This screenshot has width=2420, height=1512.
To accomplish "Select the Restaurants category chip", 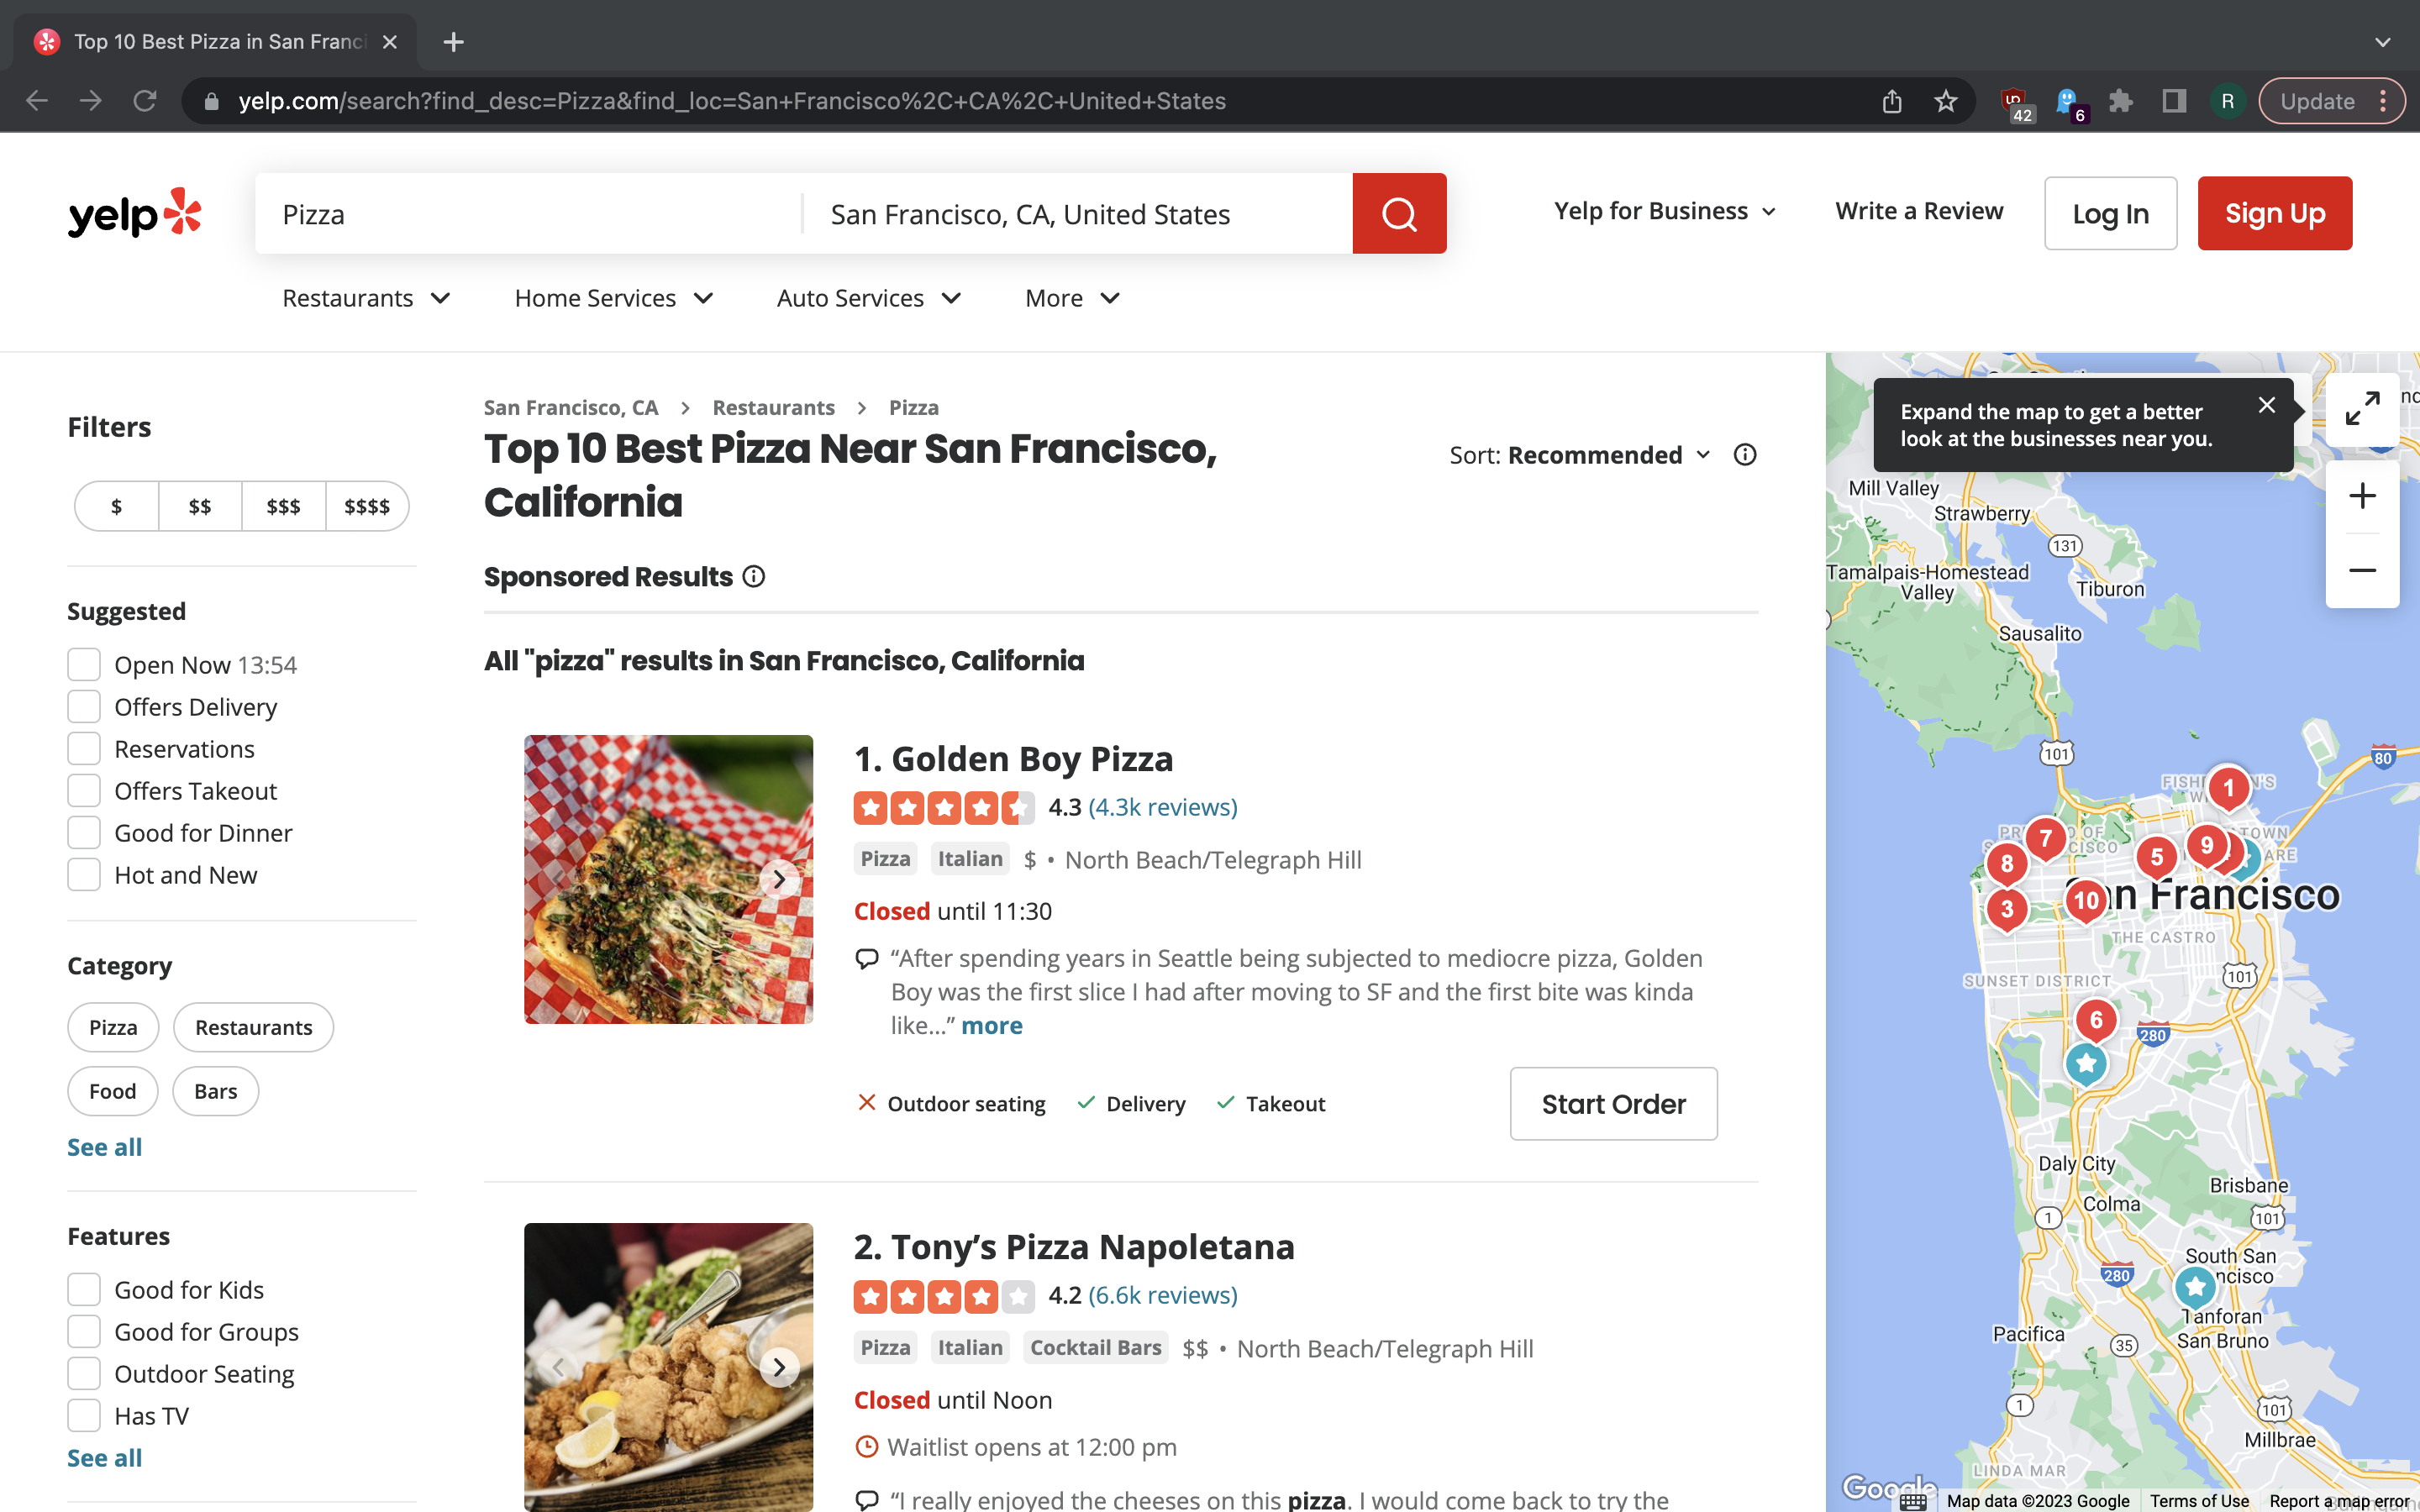I will tap(254, 1027).
